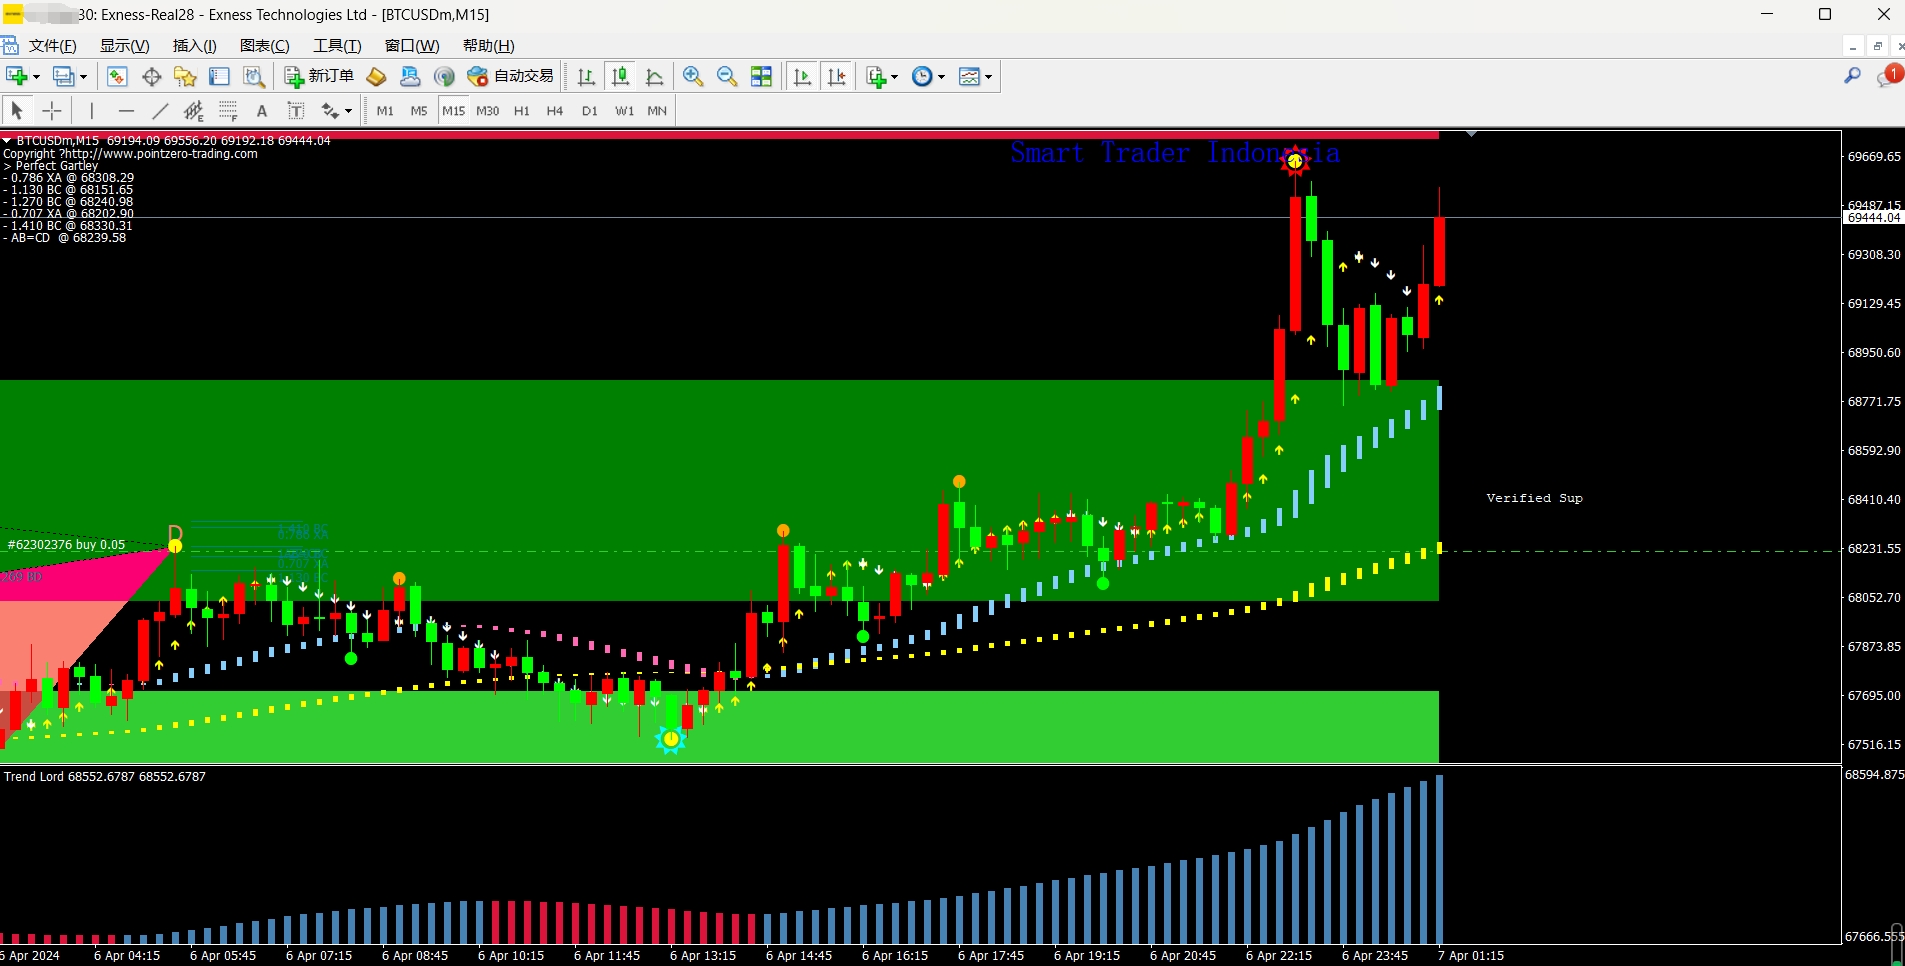The width and height of the screenshot is (1905, 966).
Task: Switch to the W1 weekly timeframe
Action: 624,111
